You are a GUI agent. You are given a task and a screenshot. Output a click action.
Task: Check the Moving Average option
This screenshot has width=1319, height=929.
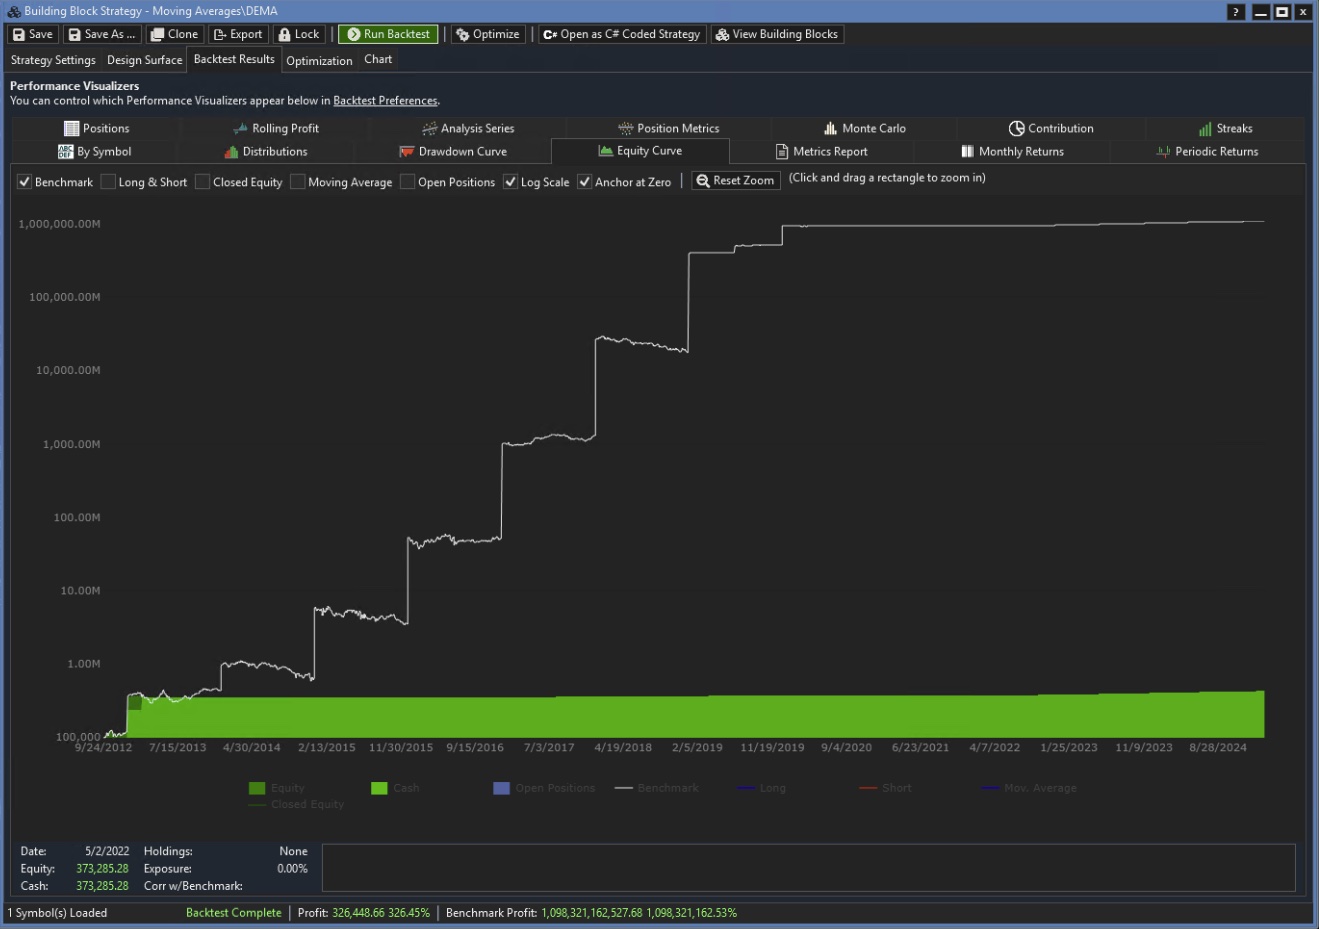pos(298,182)
